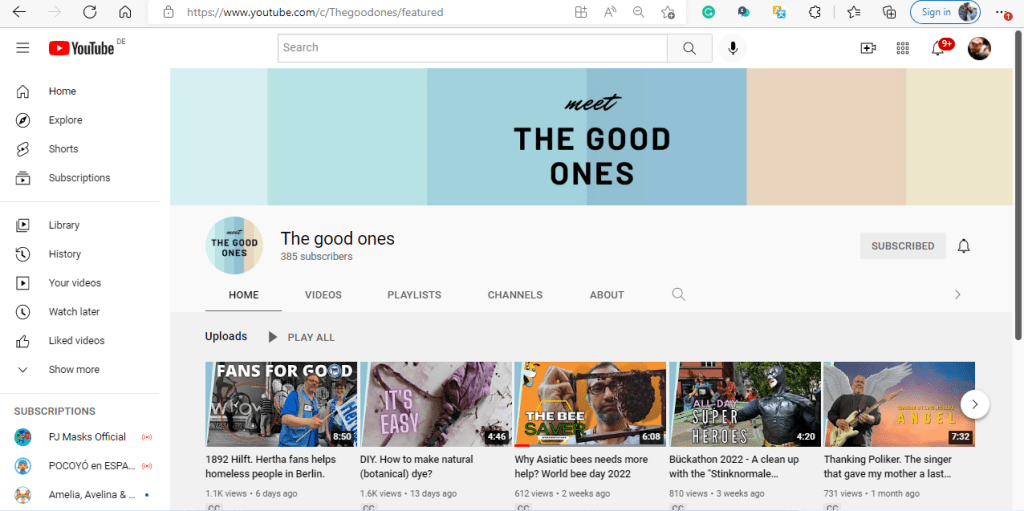This screenshot has width=1024, height=511.
Task: Open the Create video camera icon
Action: (x=868, y=48)
